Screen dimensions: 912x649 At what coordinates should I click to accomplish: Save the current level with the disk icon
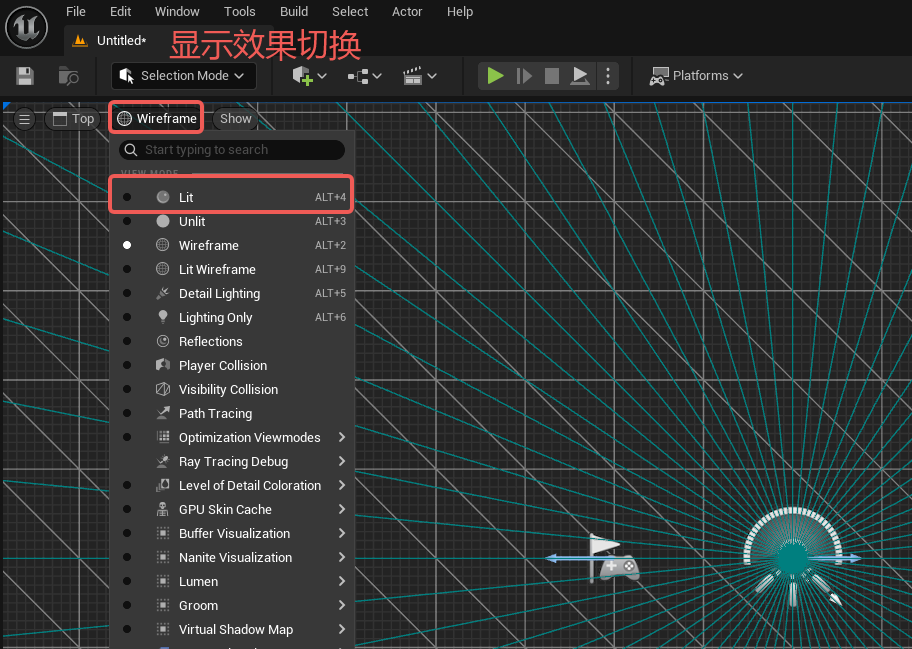pyautogui.click(x=25, y=76)
